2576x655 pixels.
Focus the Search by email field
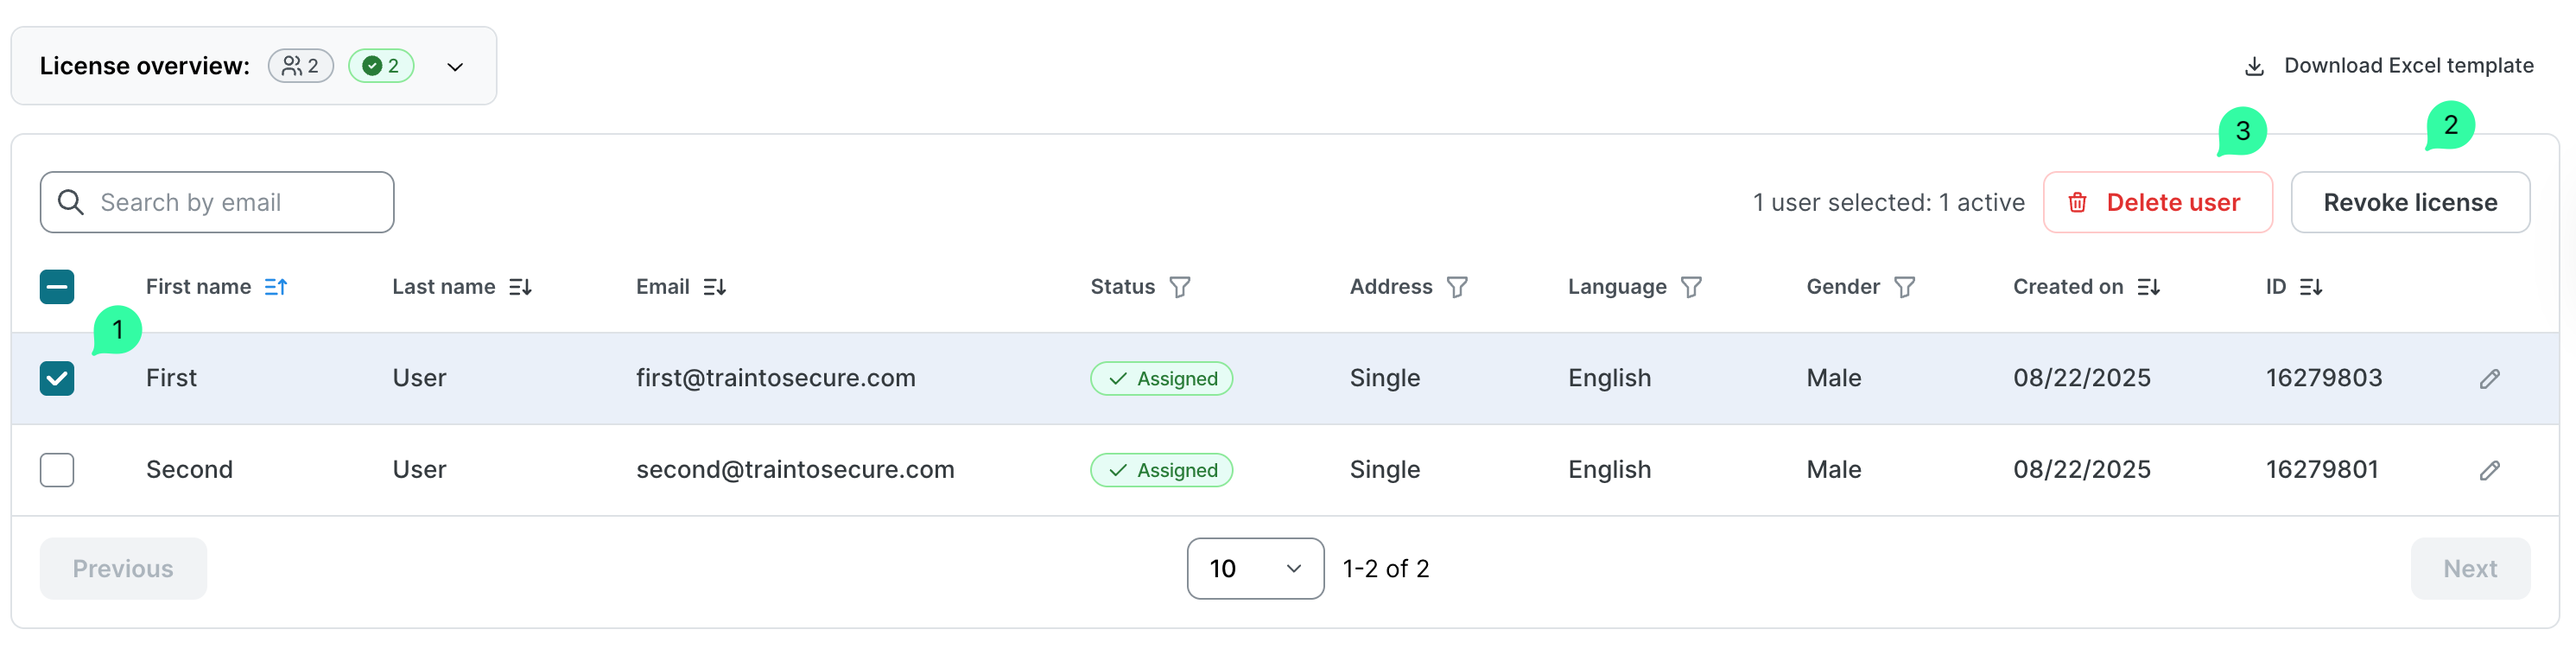(230, 203)
